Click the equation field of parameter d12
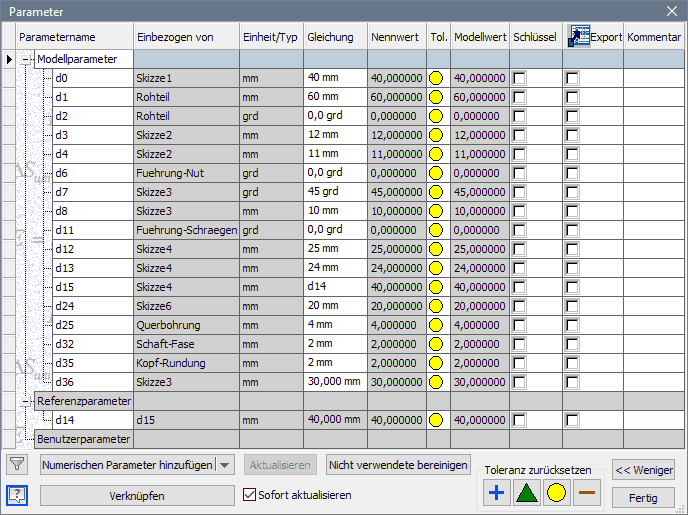The height and width of the screenshot is (515, 688). click(x=334, y=249)
